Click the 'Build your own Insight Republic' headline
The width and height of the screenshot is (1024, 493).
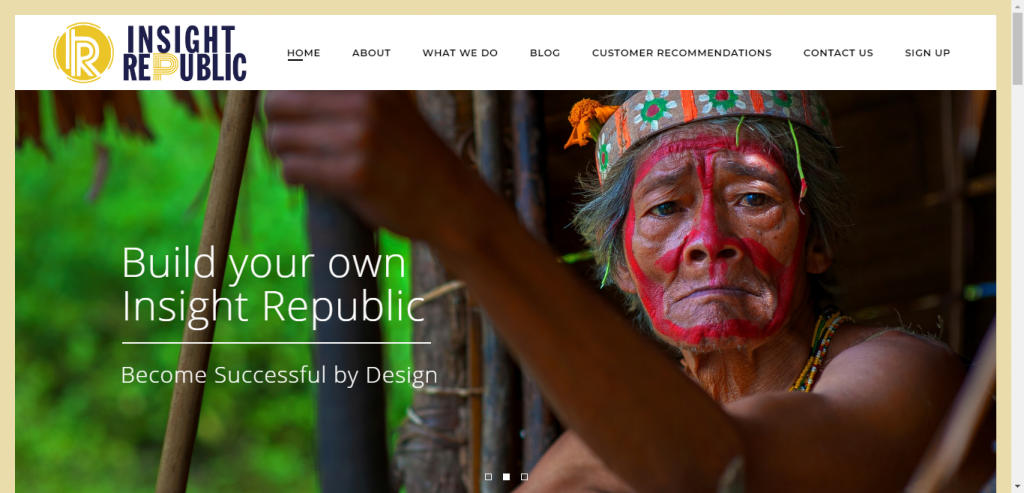click(274, 285)
